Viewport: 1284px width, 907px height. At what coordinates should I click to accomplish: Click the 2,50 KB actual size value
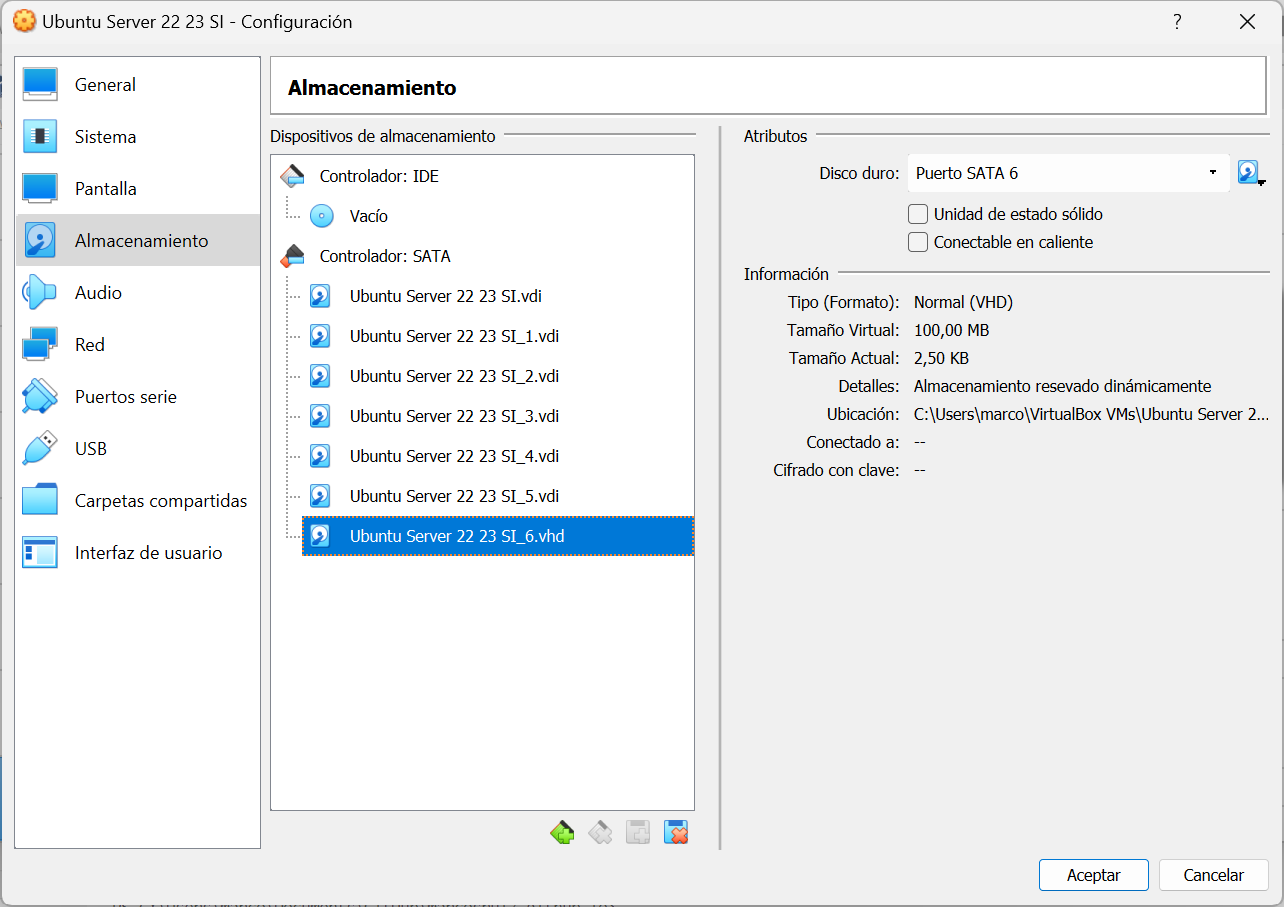pos(941,358)
